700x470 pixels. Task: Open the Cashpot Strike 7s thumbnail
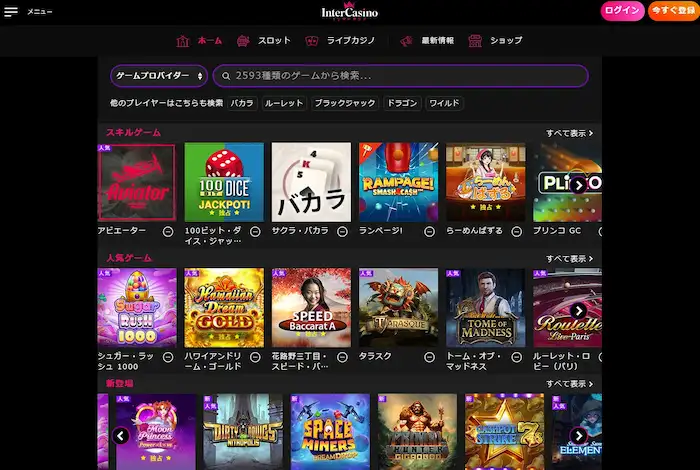[504, 432]
